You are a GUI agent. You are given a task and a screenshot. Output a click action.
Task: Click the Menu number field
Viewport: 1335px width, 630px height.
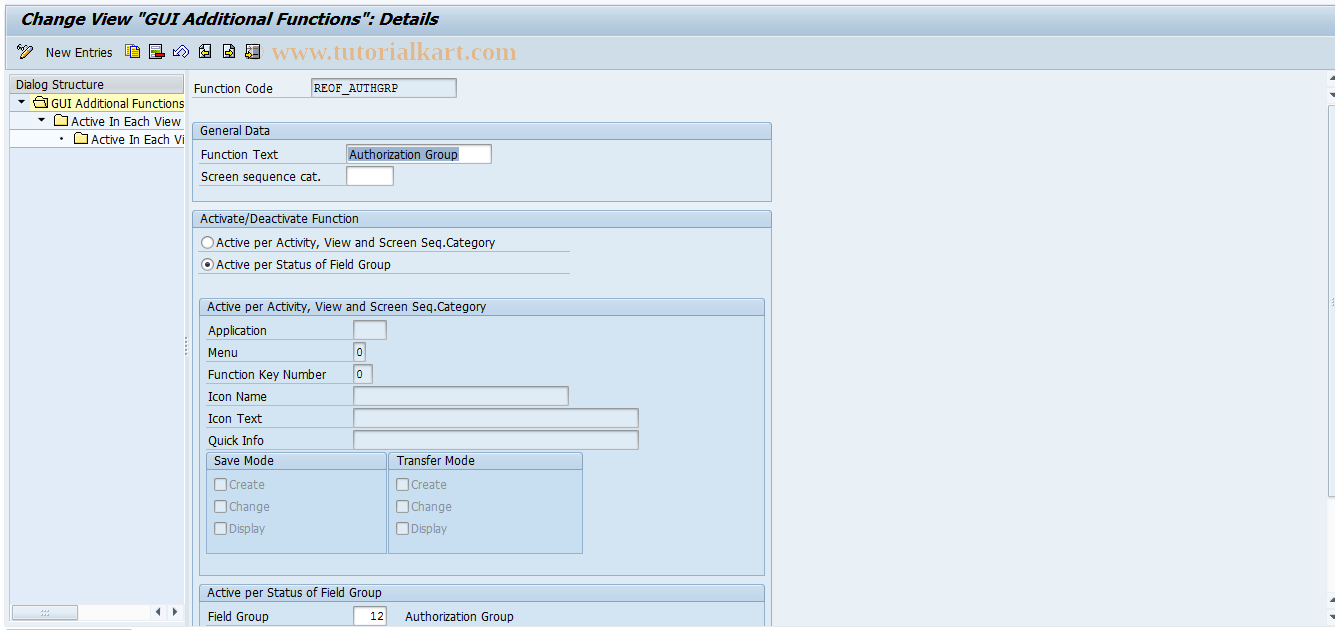coord(360,352)
